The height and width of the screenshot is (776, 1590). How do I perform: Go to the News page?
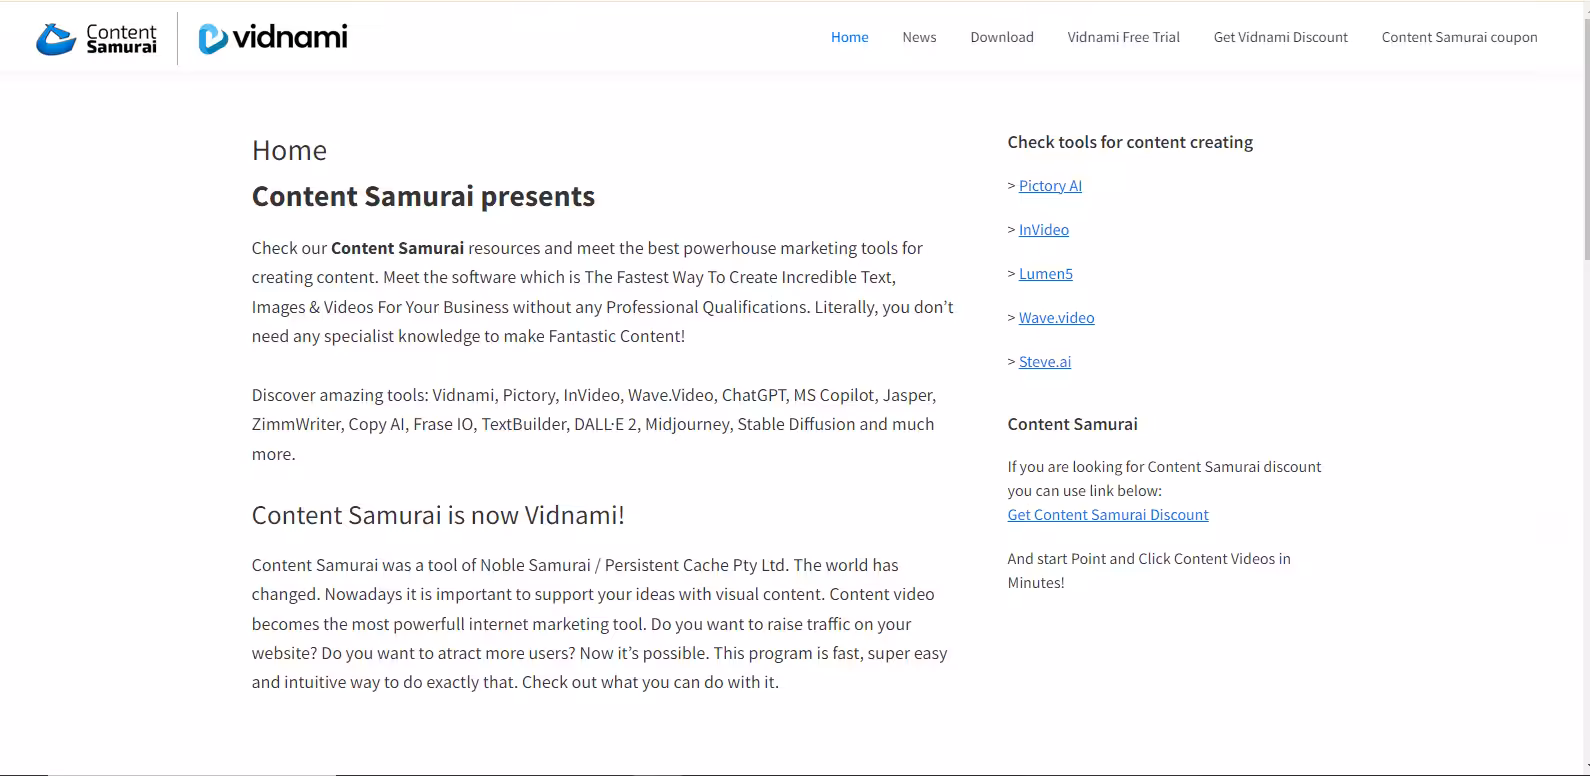[919, 37]
